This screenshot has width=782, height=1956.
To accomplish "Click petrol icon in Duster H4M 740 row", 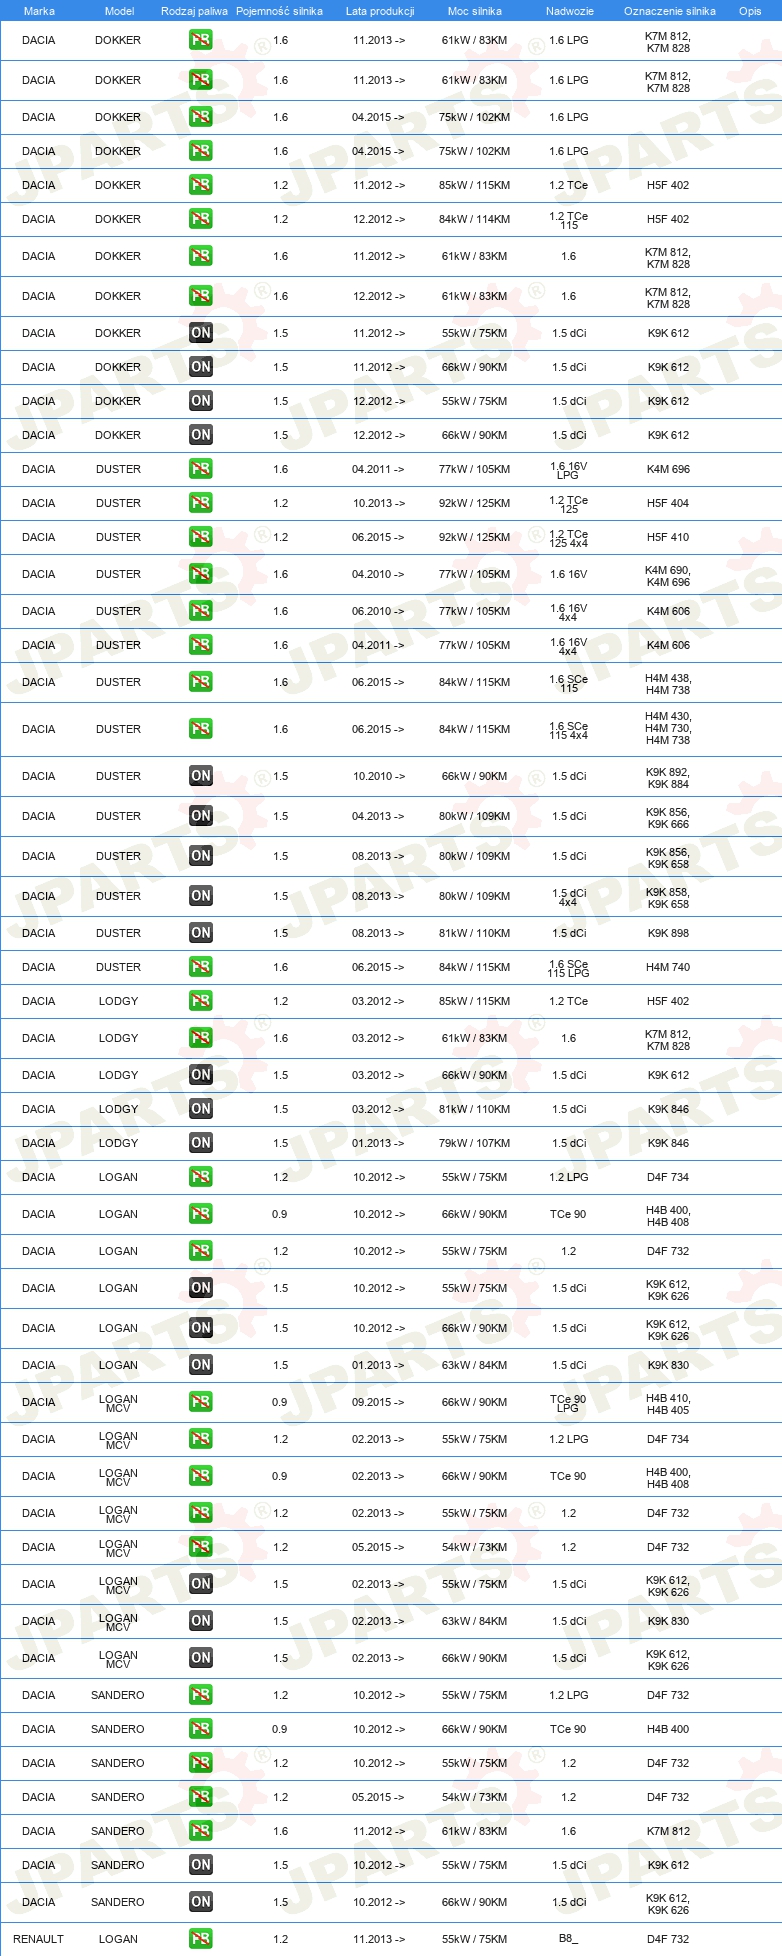I will 201,967.
